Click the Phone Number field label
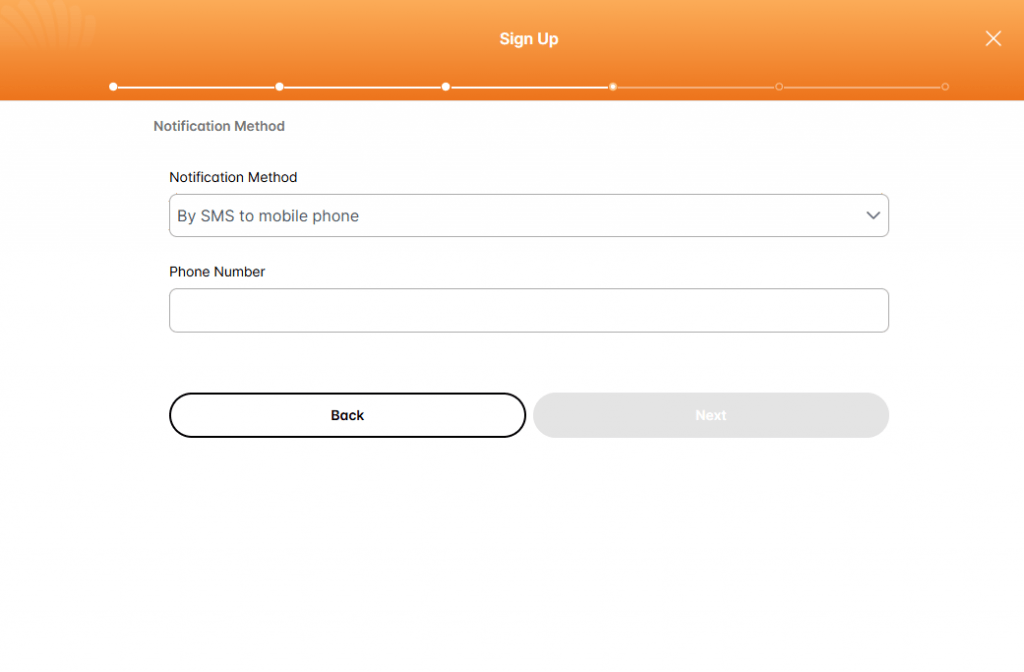 point(217,272)
